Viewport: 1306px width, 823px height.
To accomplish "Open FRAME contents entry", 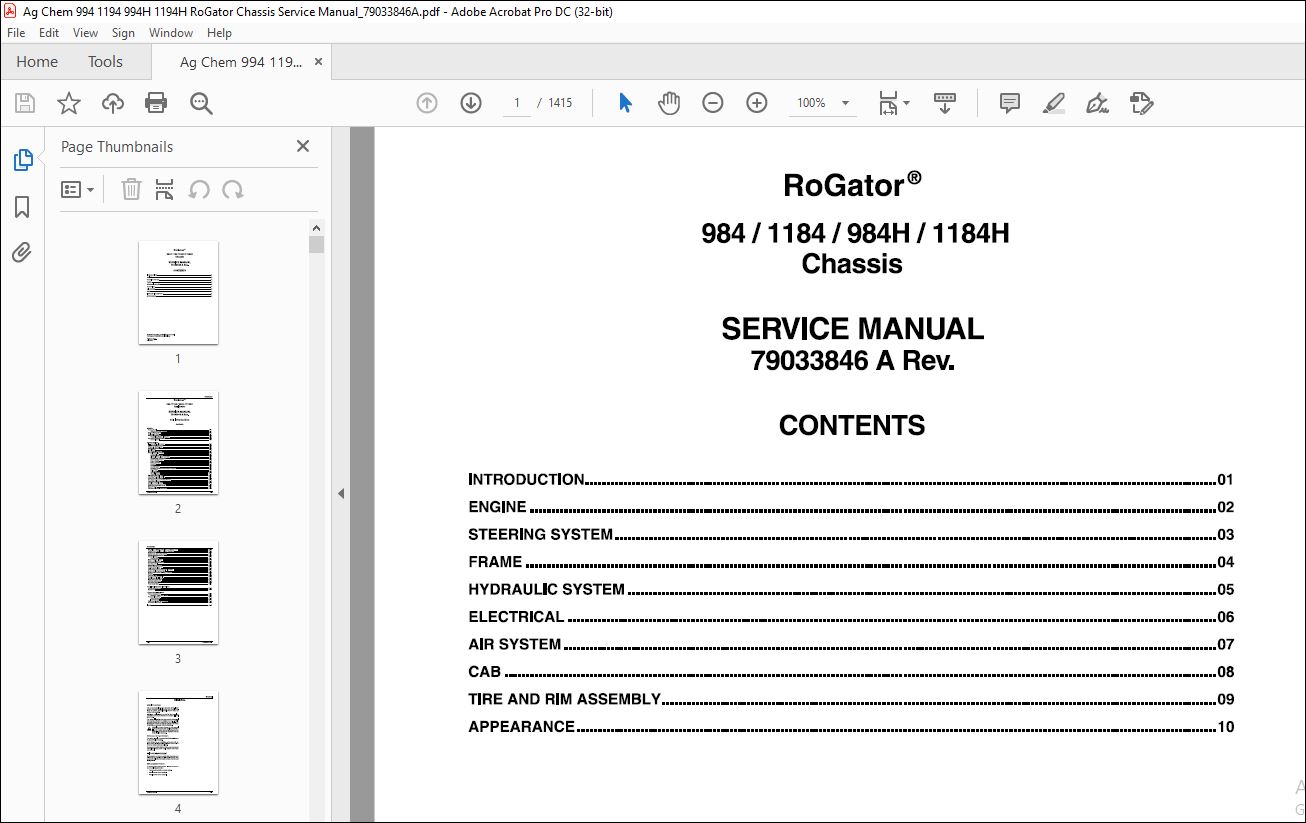I will [851, 562].
